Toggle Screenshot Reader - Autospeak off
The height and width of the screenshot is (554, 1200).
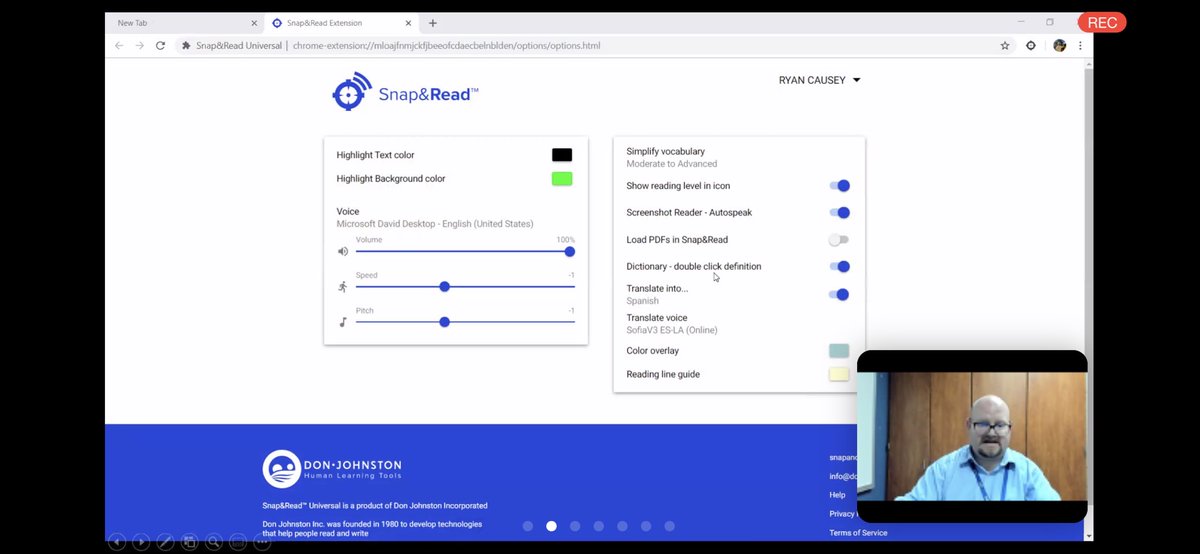pyautogui.click(x=840, y=213)
